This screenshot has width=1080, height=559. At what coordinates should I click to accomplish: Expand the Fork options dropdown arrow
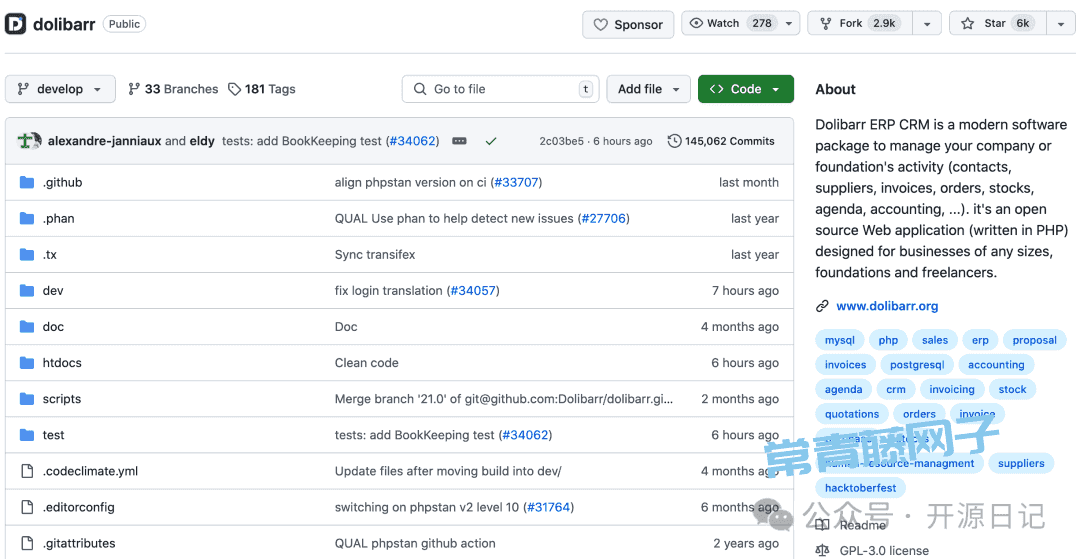point(927,23)
